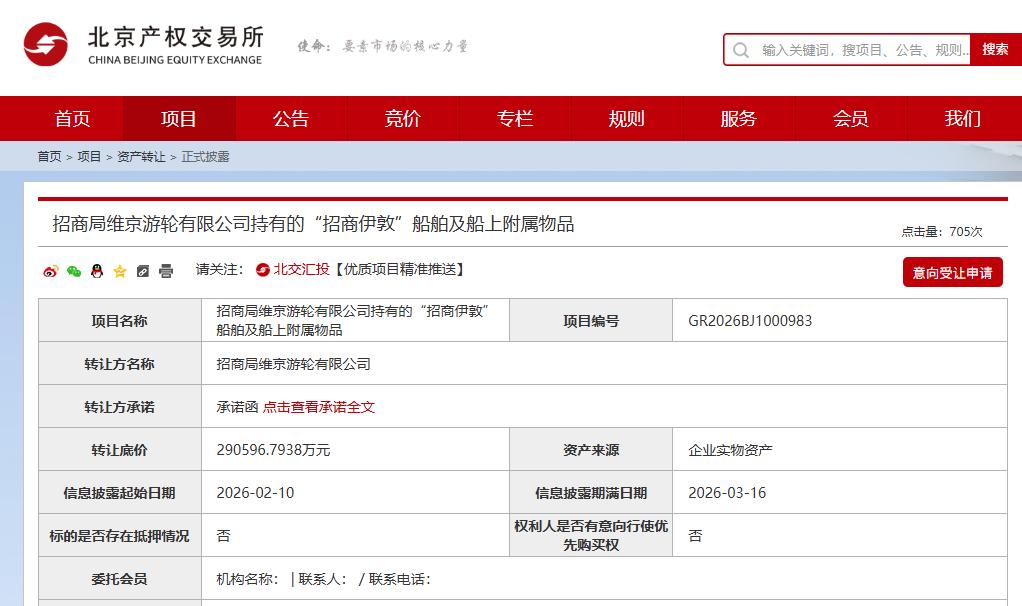
Task: Print the page with printer icon
Action: pyautogui.click(x=166, y=271)
